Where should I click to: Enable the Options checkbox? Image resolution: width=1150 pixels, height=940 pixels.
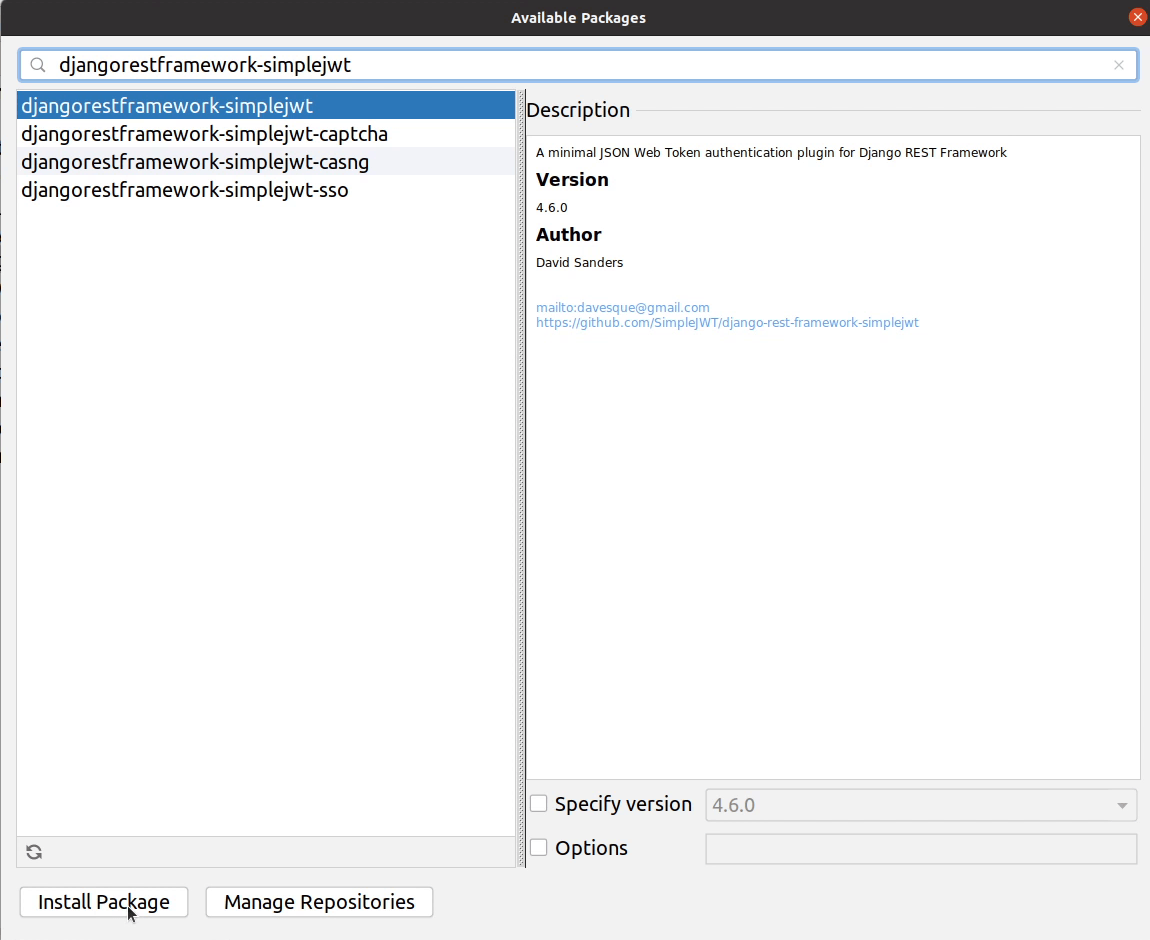538,847
